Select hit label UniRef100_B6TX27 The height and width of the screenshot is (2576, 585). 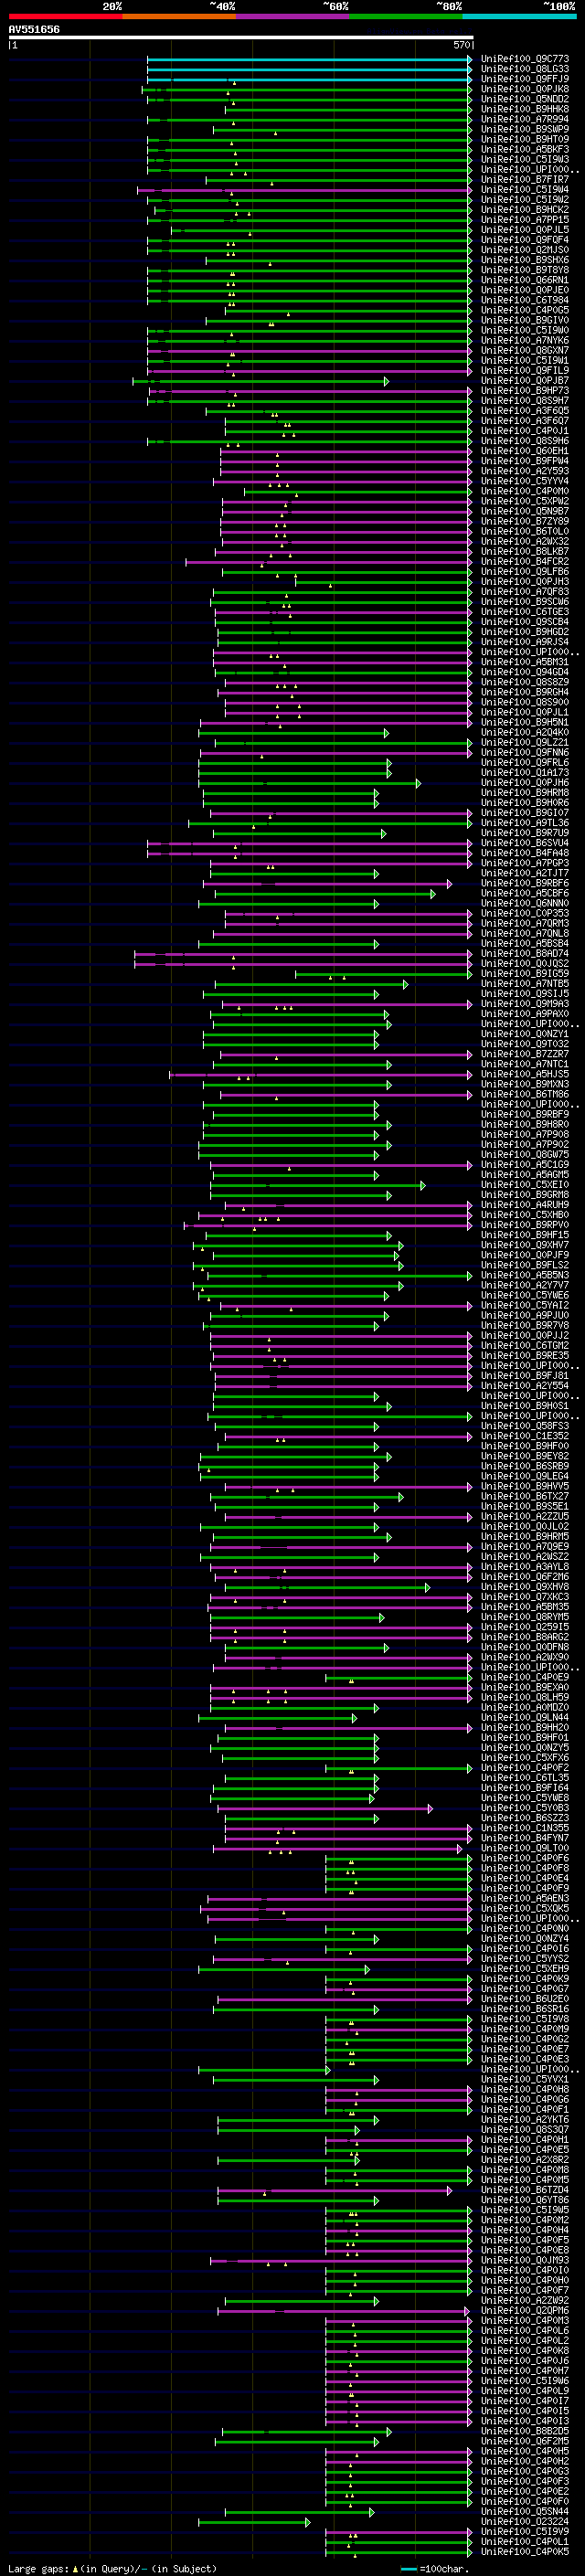[525, 1497]
